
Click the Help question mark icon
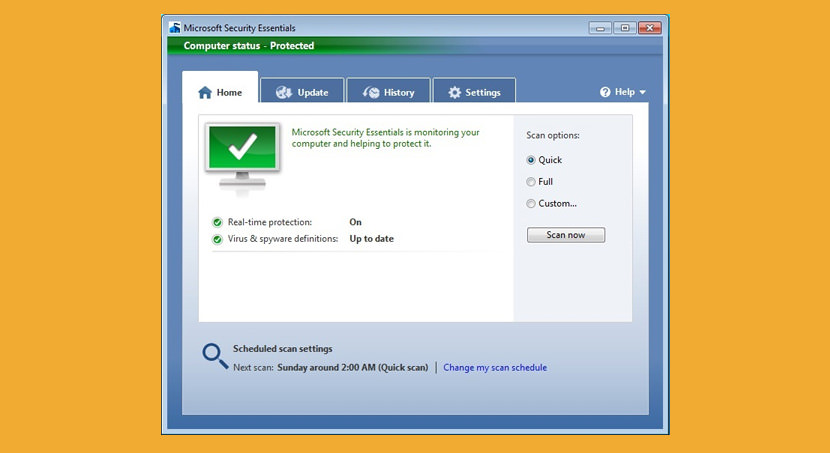[x=605, y=92]
